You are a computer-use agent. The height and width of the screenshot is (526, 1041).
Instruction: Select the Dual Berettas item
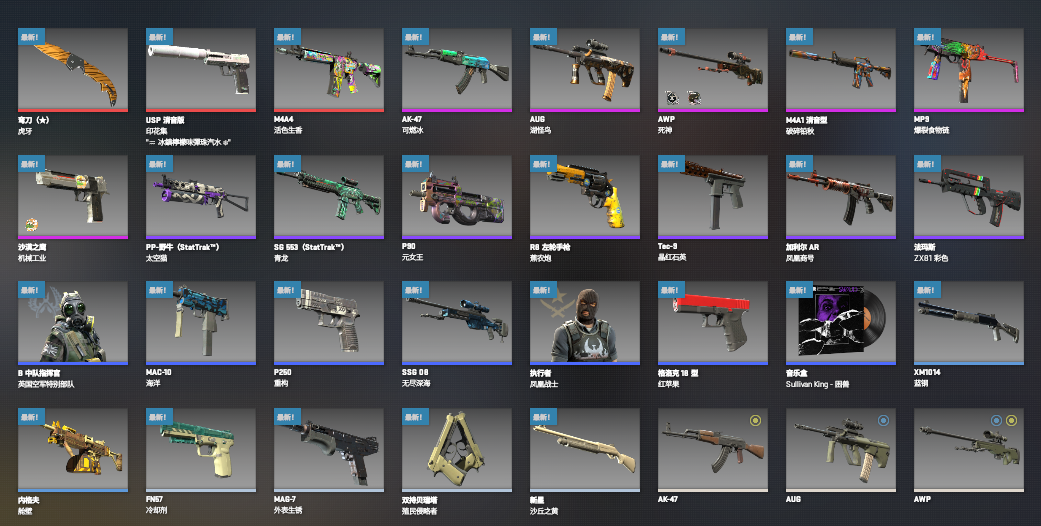coord(457,450)
